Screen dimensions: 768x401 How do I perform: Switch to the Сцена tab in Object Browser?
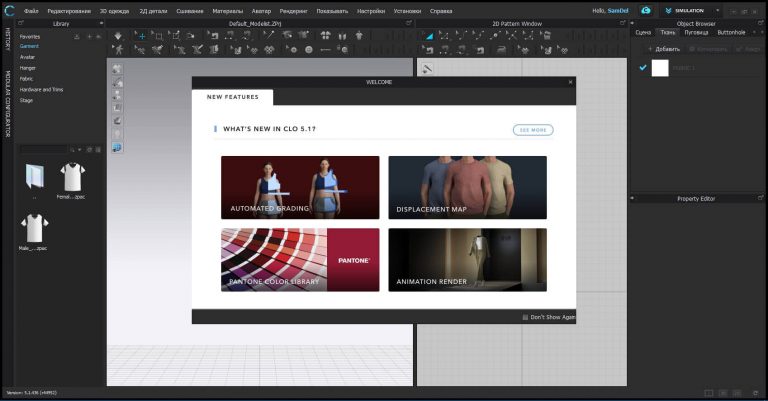[x=643, y=32]
